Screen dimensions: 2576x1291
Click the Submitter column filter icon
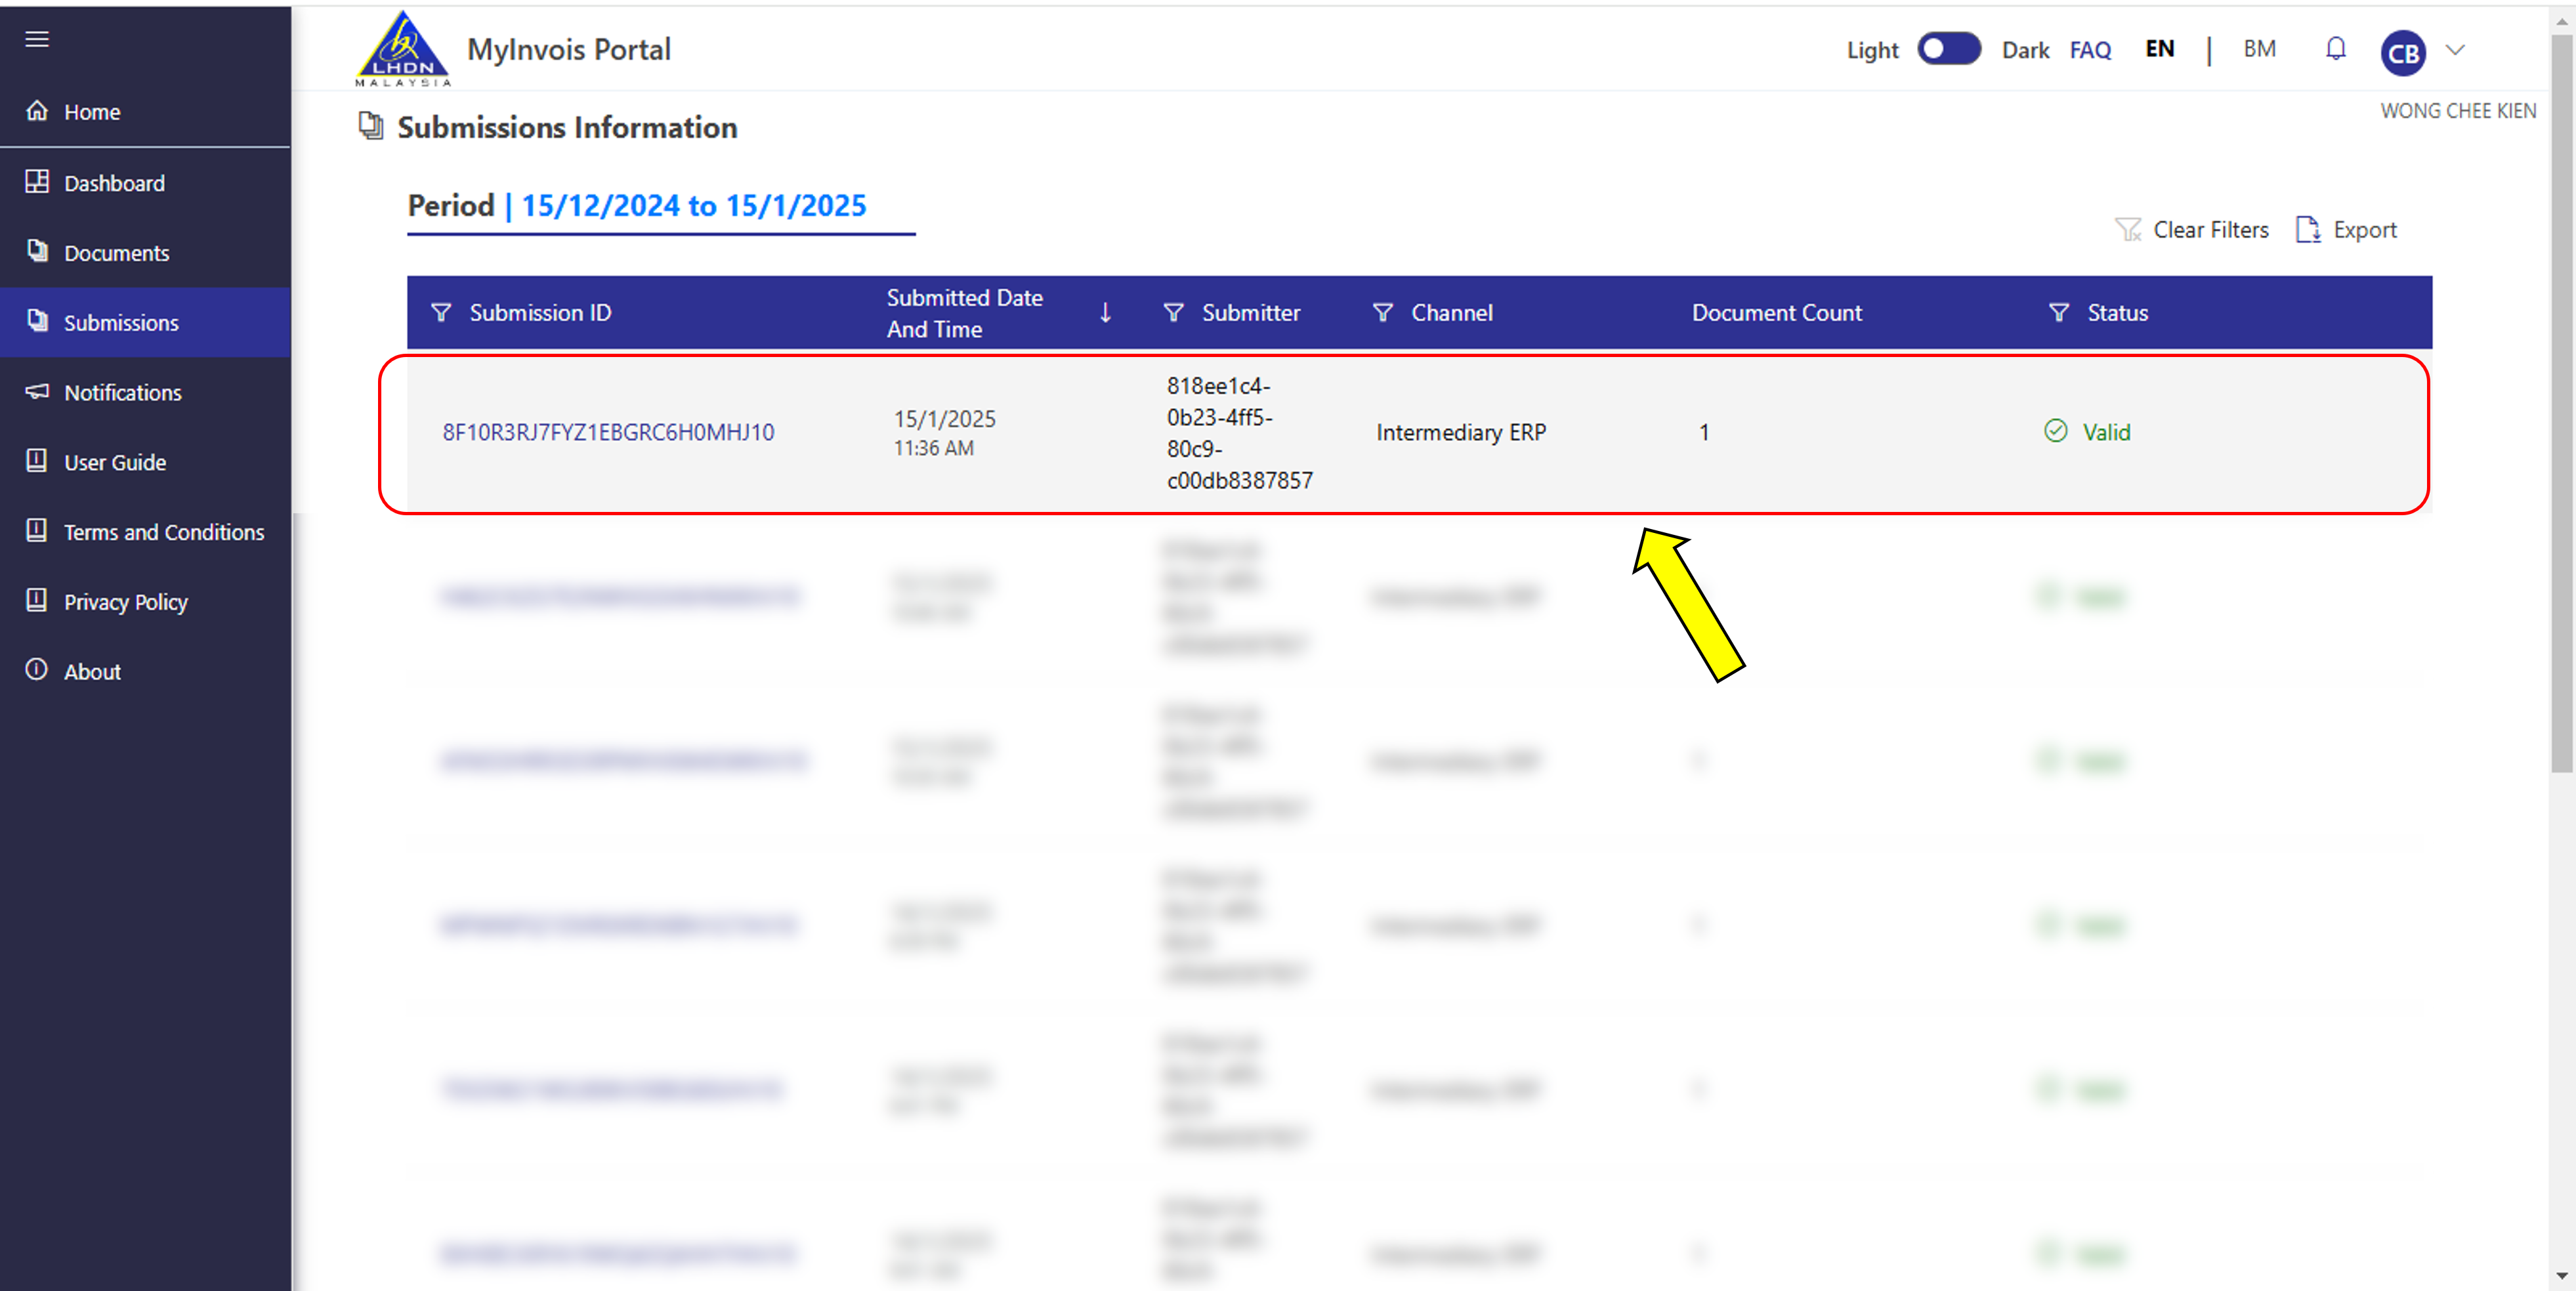(1173, 313)
